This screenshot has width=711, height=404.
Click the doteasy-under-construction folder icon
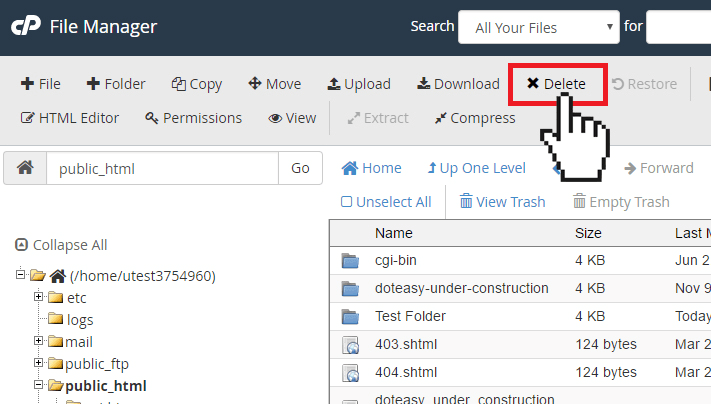point(350,289)
